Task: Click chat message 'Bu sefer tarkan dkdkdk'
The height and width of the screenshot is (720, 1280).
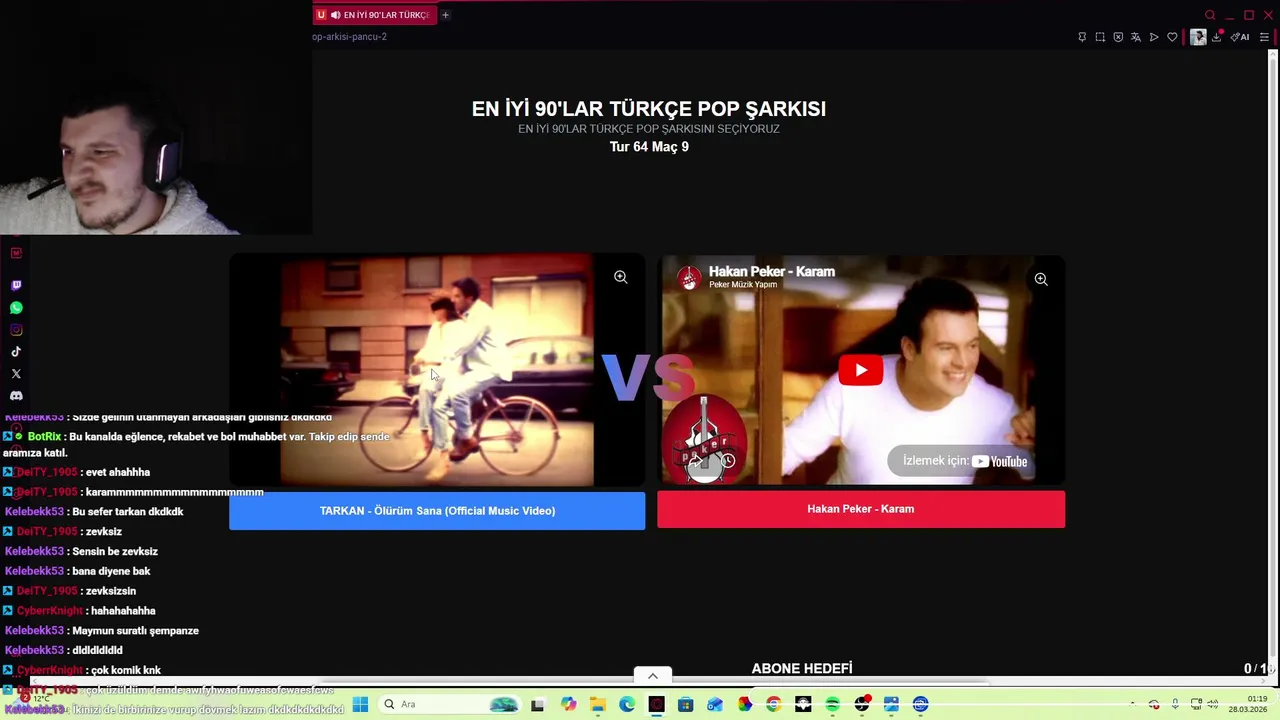Action: tap(128, 512)
